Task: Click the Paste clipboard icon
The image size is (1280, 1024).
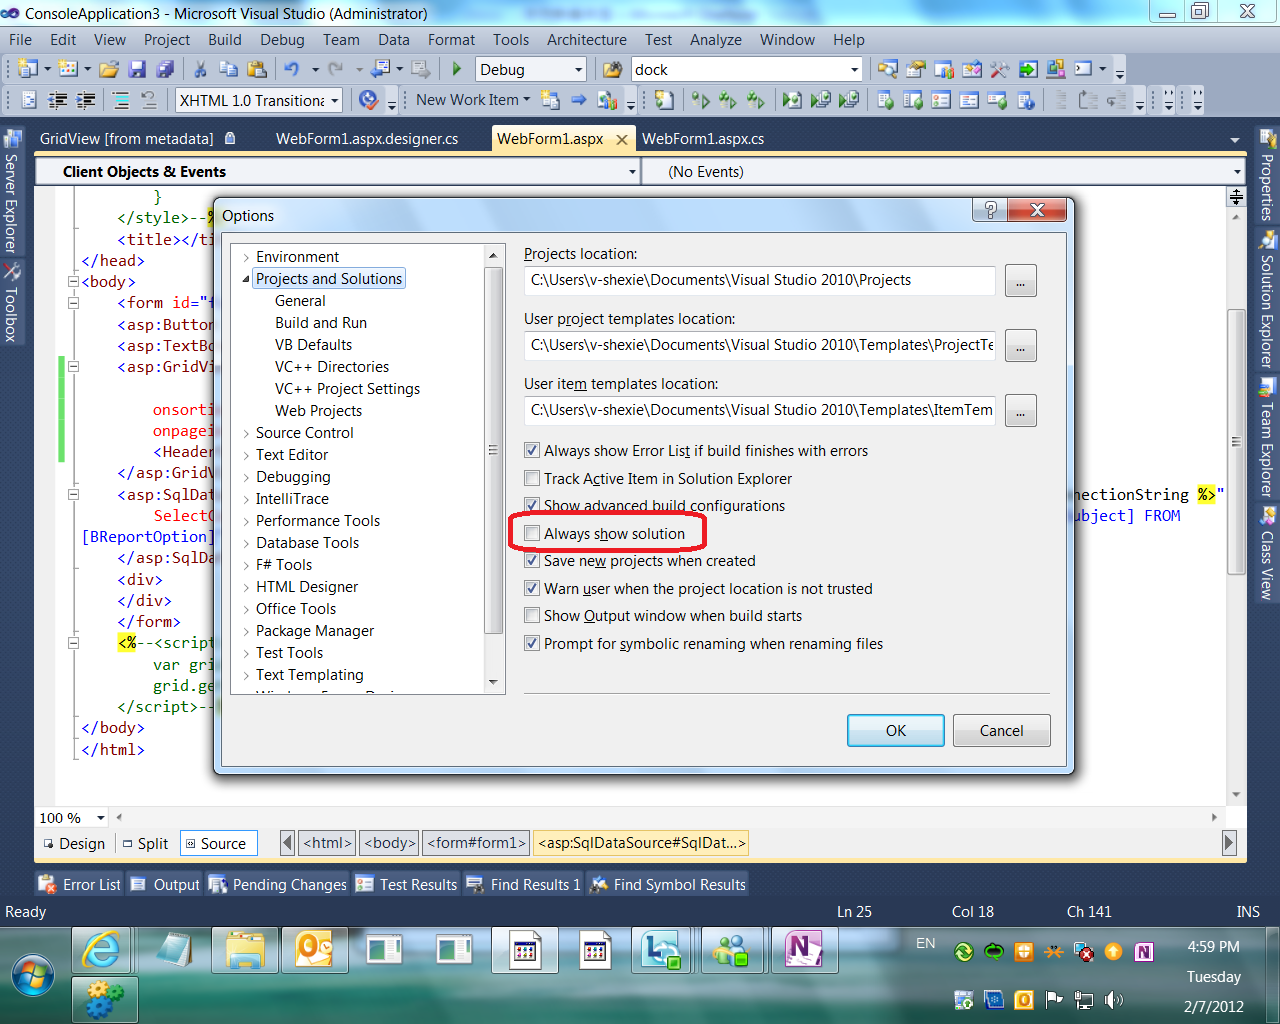Action: coord(257,69)
